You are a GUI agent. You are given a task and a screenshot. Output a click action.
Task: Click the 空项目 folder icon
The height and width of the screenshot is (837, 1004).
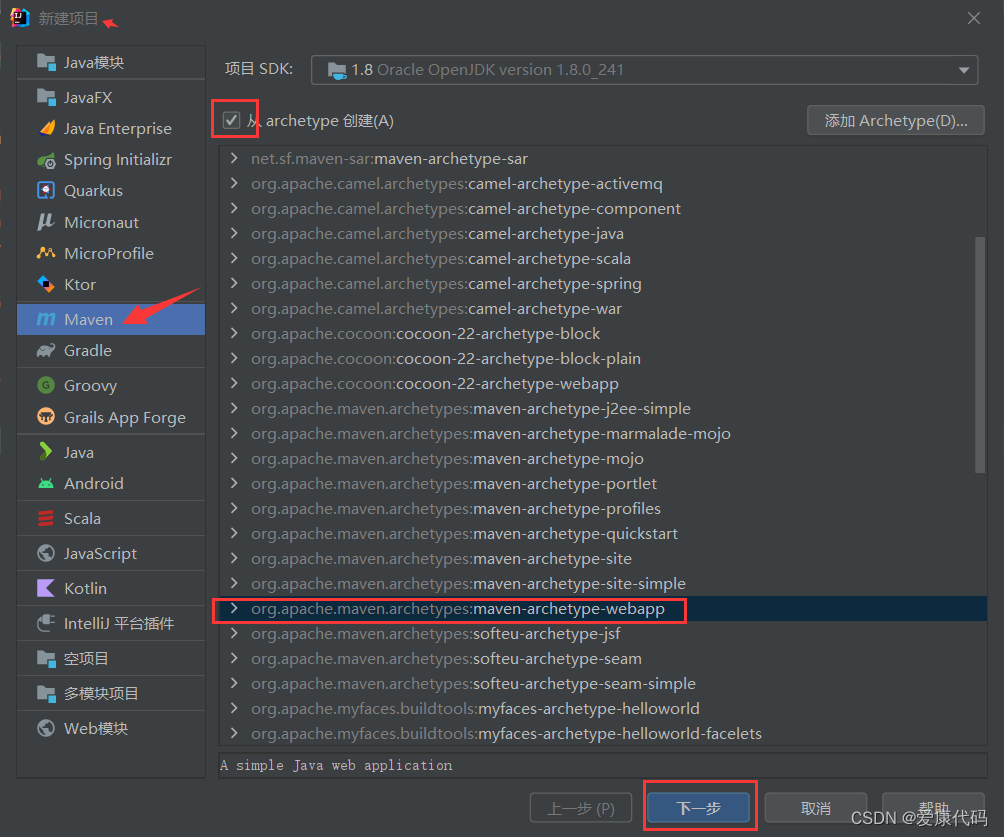[46, 658]
